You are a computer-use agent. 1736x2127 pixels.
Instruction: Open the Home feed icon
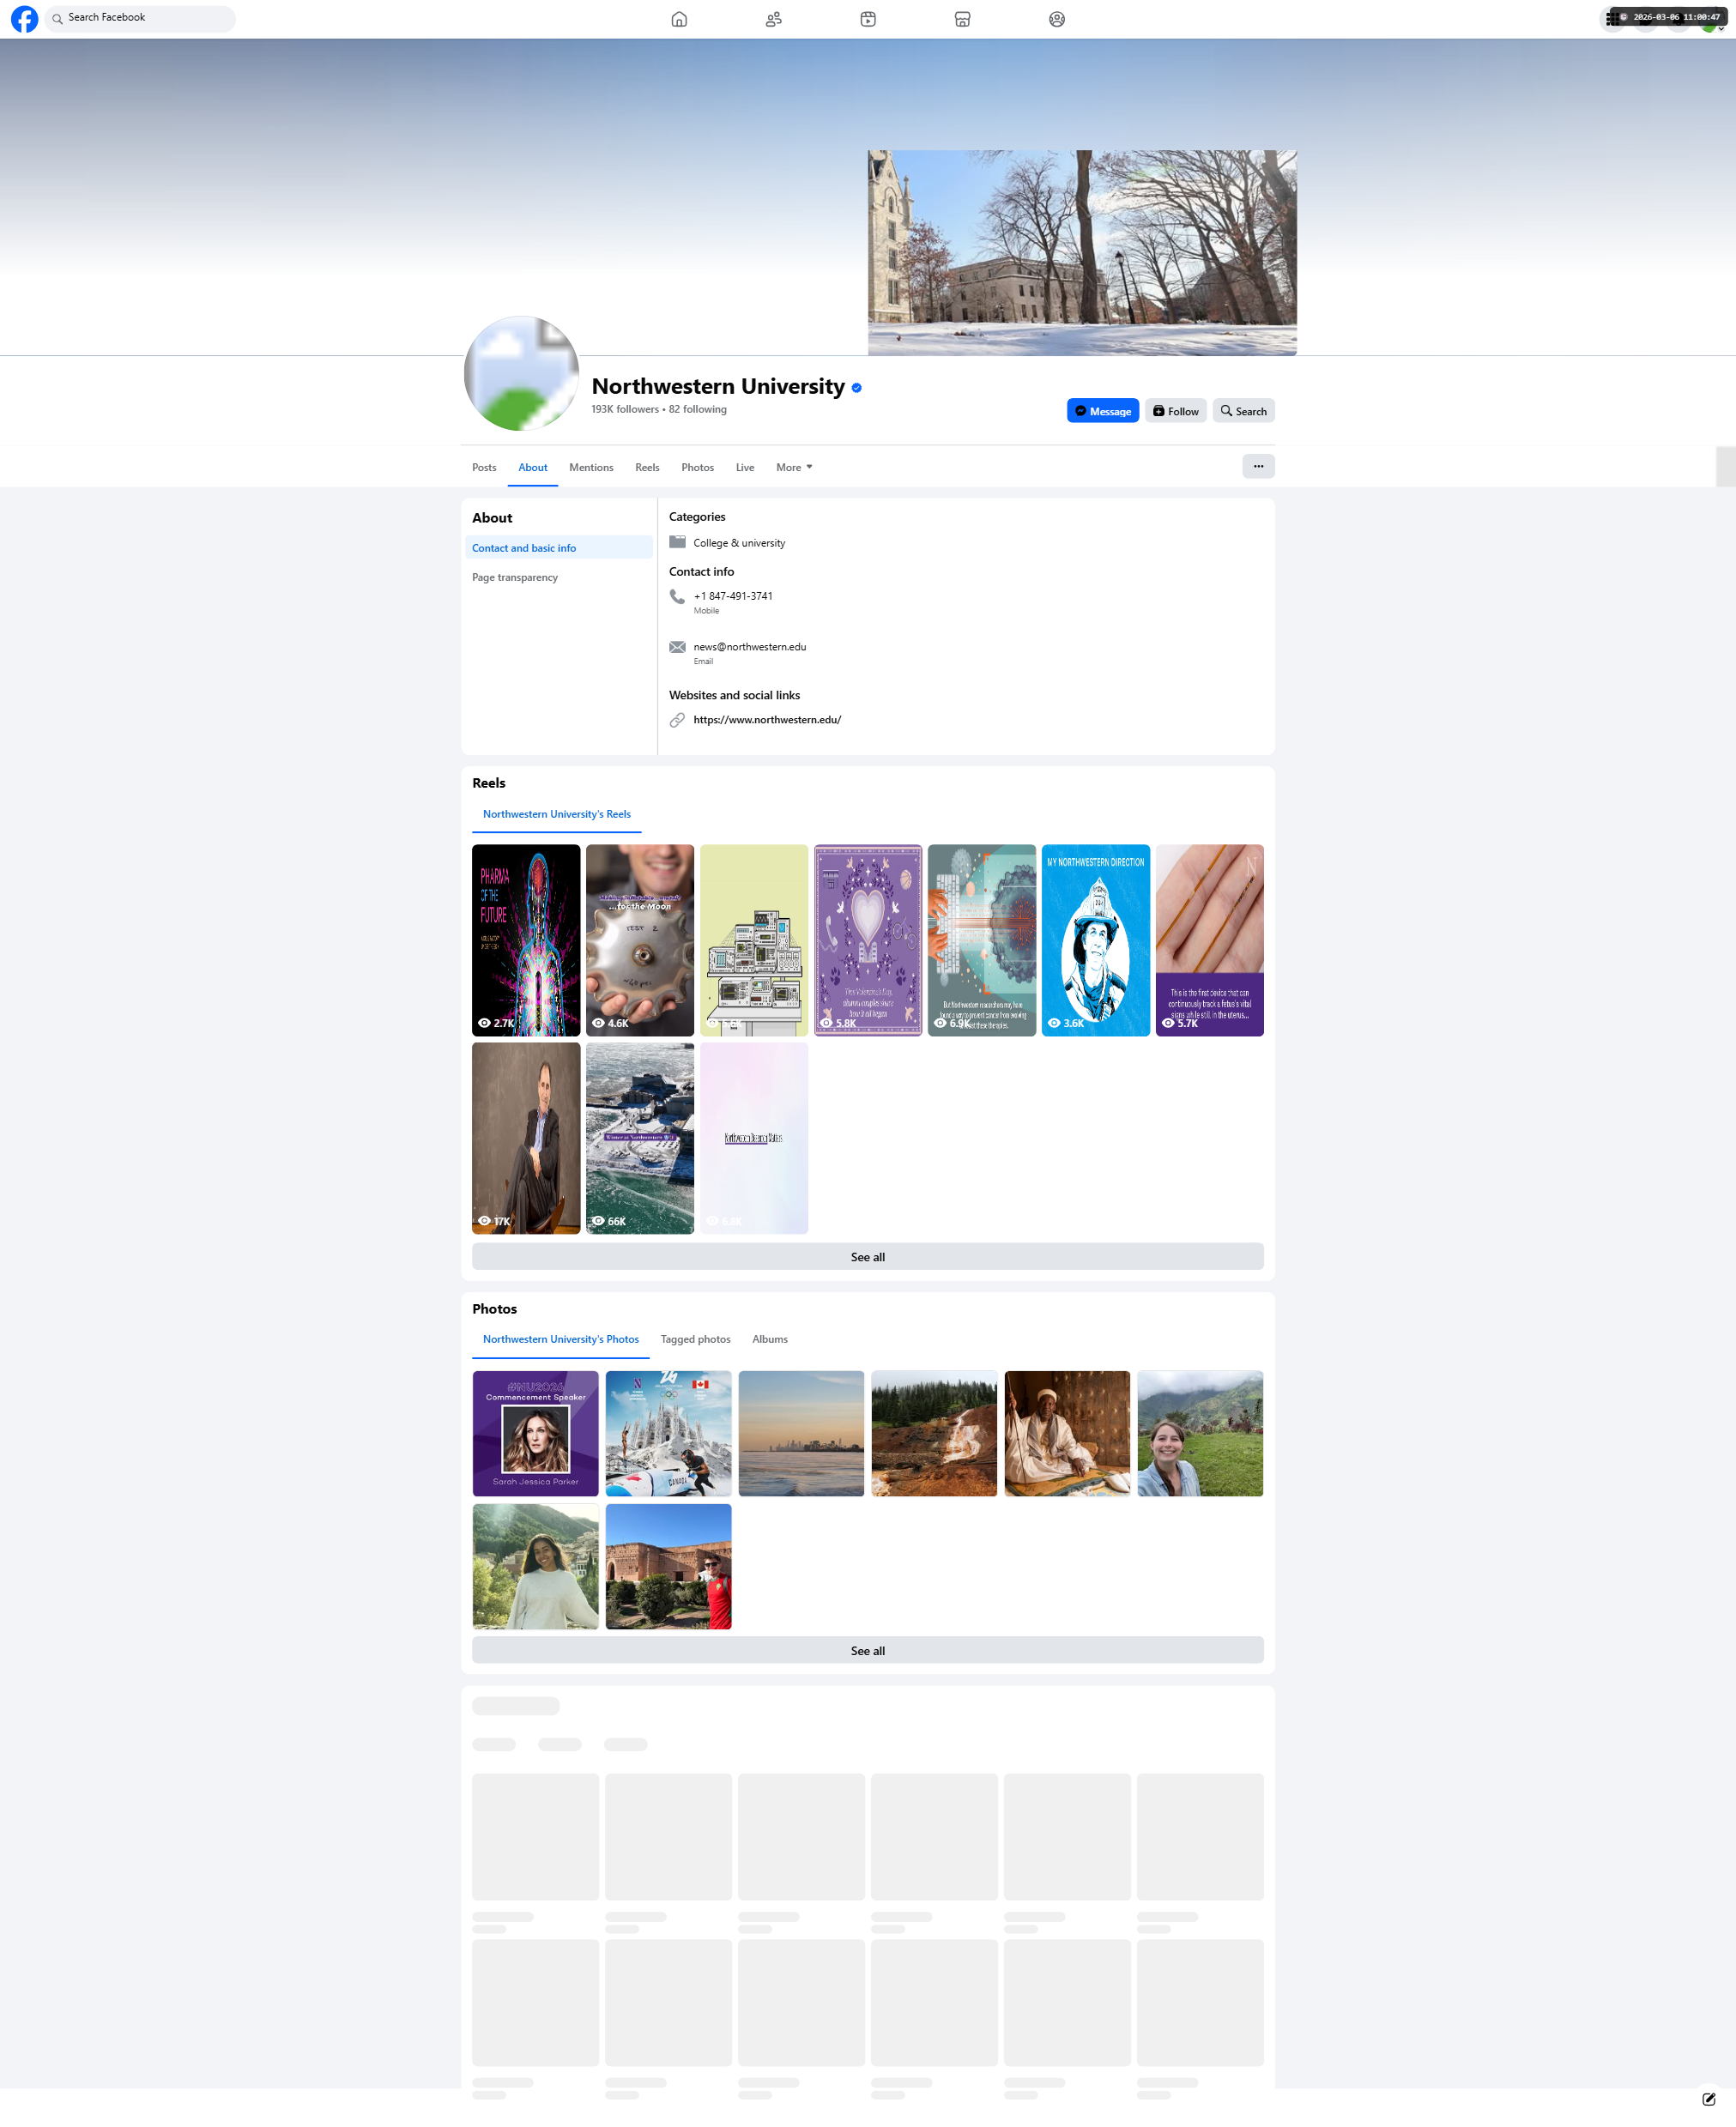point(679,19)
